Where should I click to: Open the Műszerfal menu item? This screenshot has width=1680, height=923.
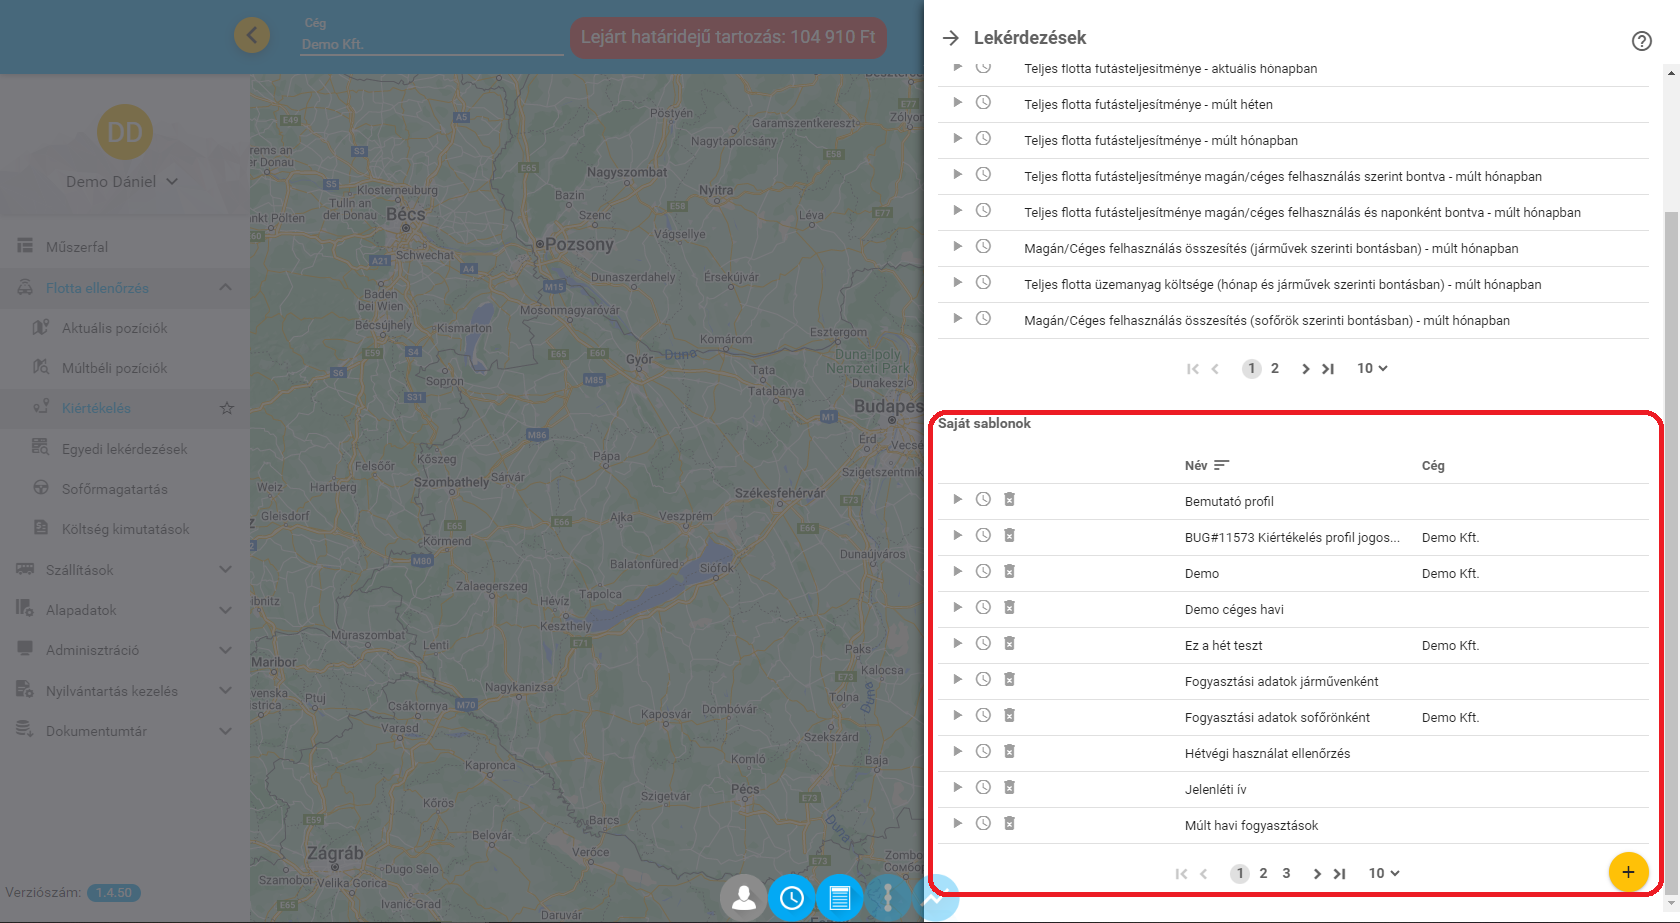coord(77,247)
